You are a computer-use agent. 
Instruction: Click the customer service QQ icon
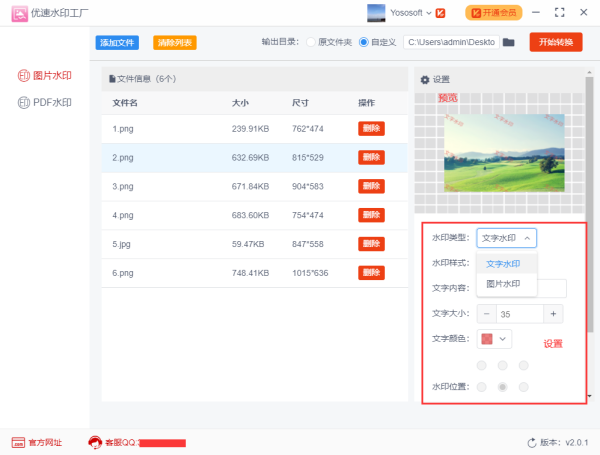[95, 442]
